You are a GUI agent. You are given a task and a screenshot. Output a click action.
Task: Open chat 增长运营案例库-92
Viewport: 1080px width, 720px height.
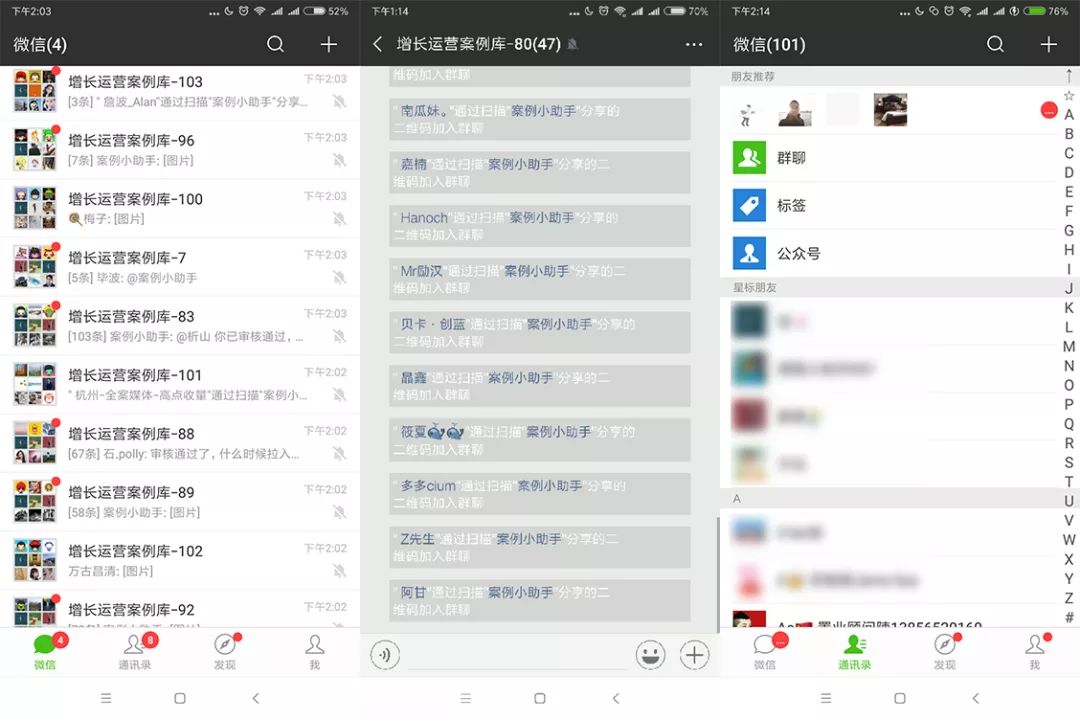pyautogui.click(x=180, y=608)
